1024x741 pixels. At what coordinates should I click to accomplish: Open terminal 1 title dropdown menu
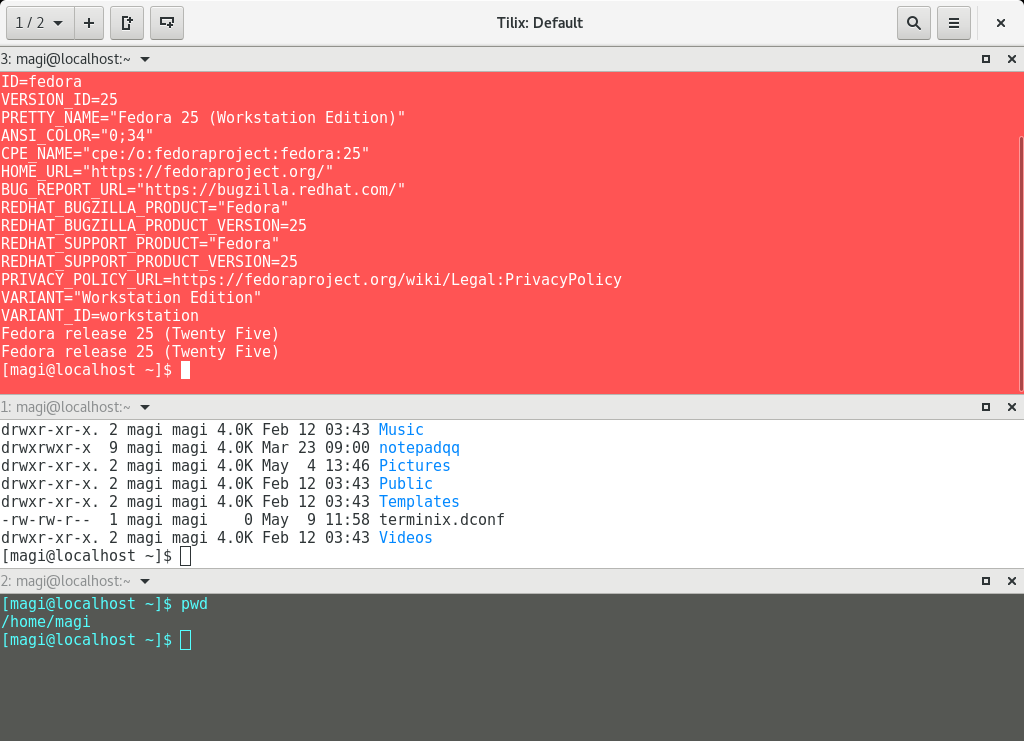click(x=145, y=407)
